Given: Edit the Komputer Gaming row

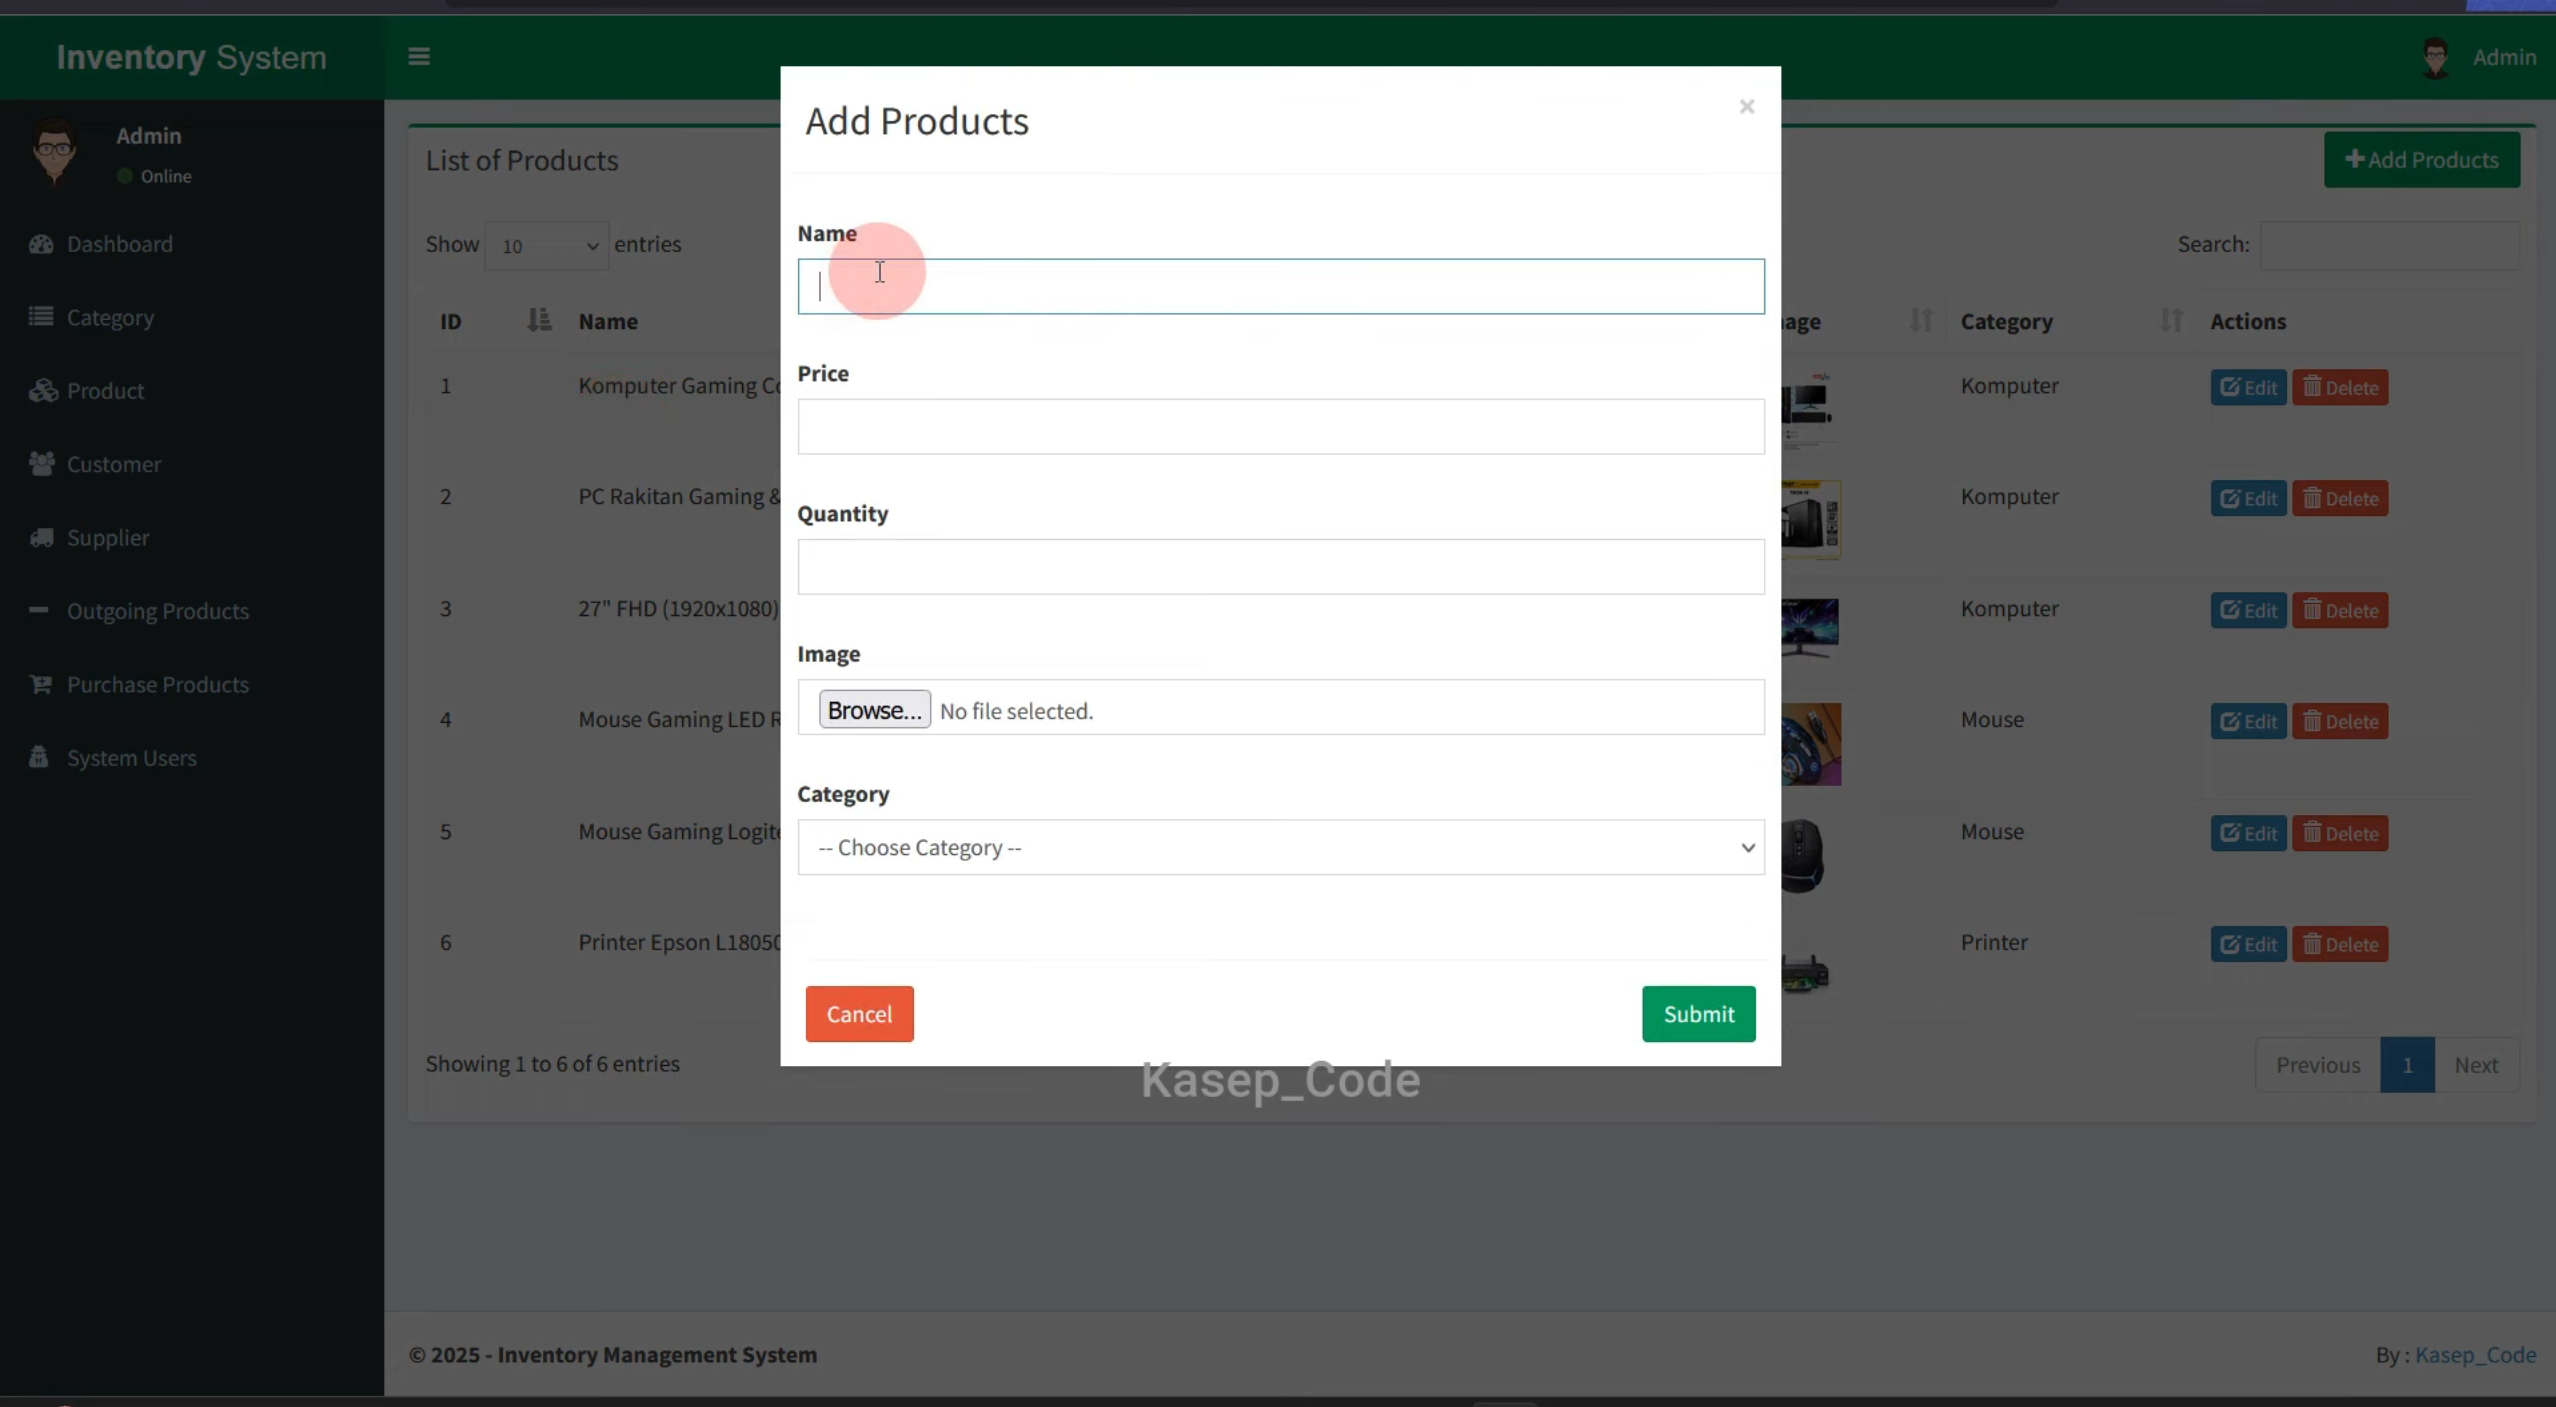Looking at the screenshot, I should (2248, 387).
